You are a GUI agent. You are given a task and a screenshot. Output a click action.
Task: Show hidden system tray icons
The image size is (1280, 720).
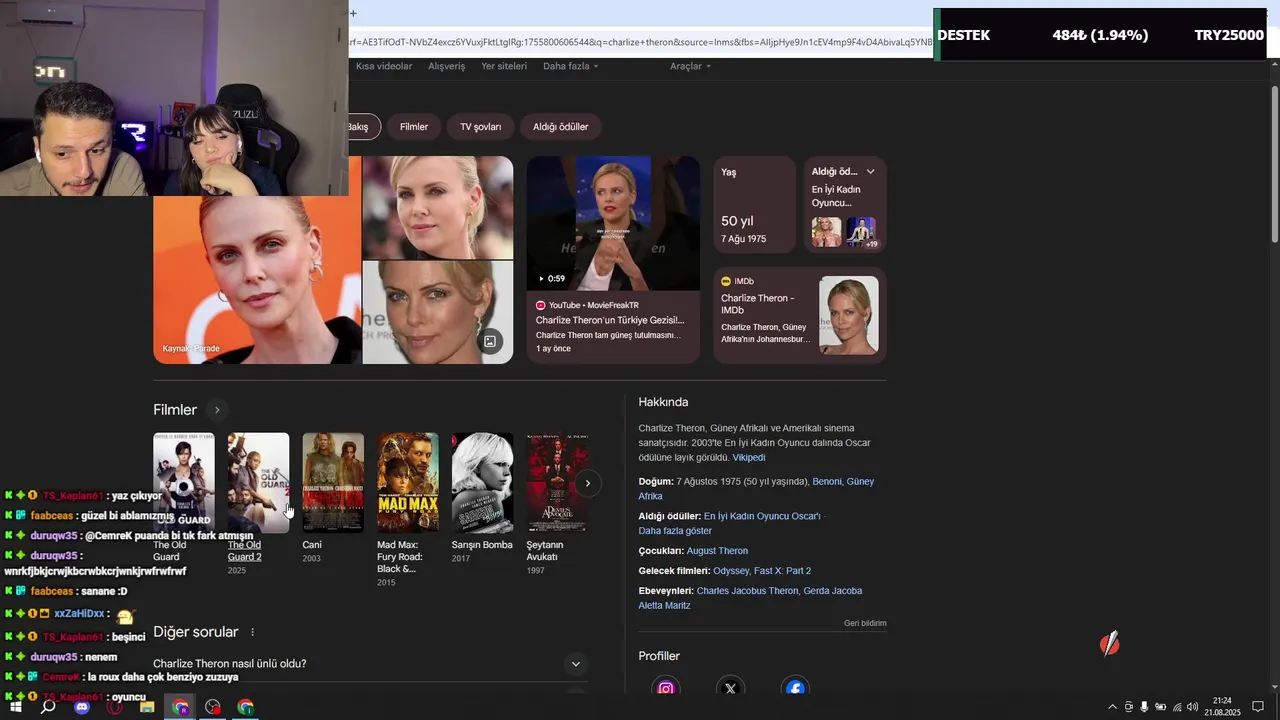click(1112, 707)
